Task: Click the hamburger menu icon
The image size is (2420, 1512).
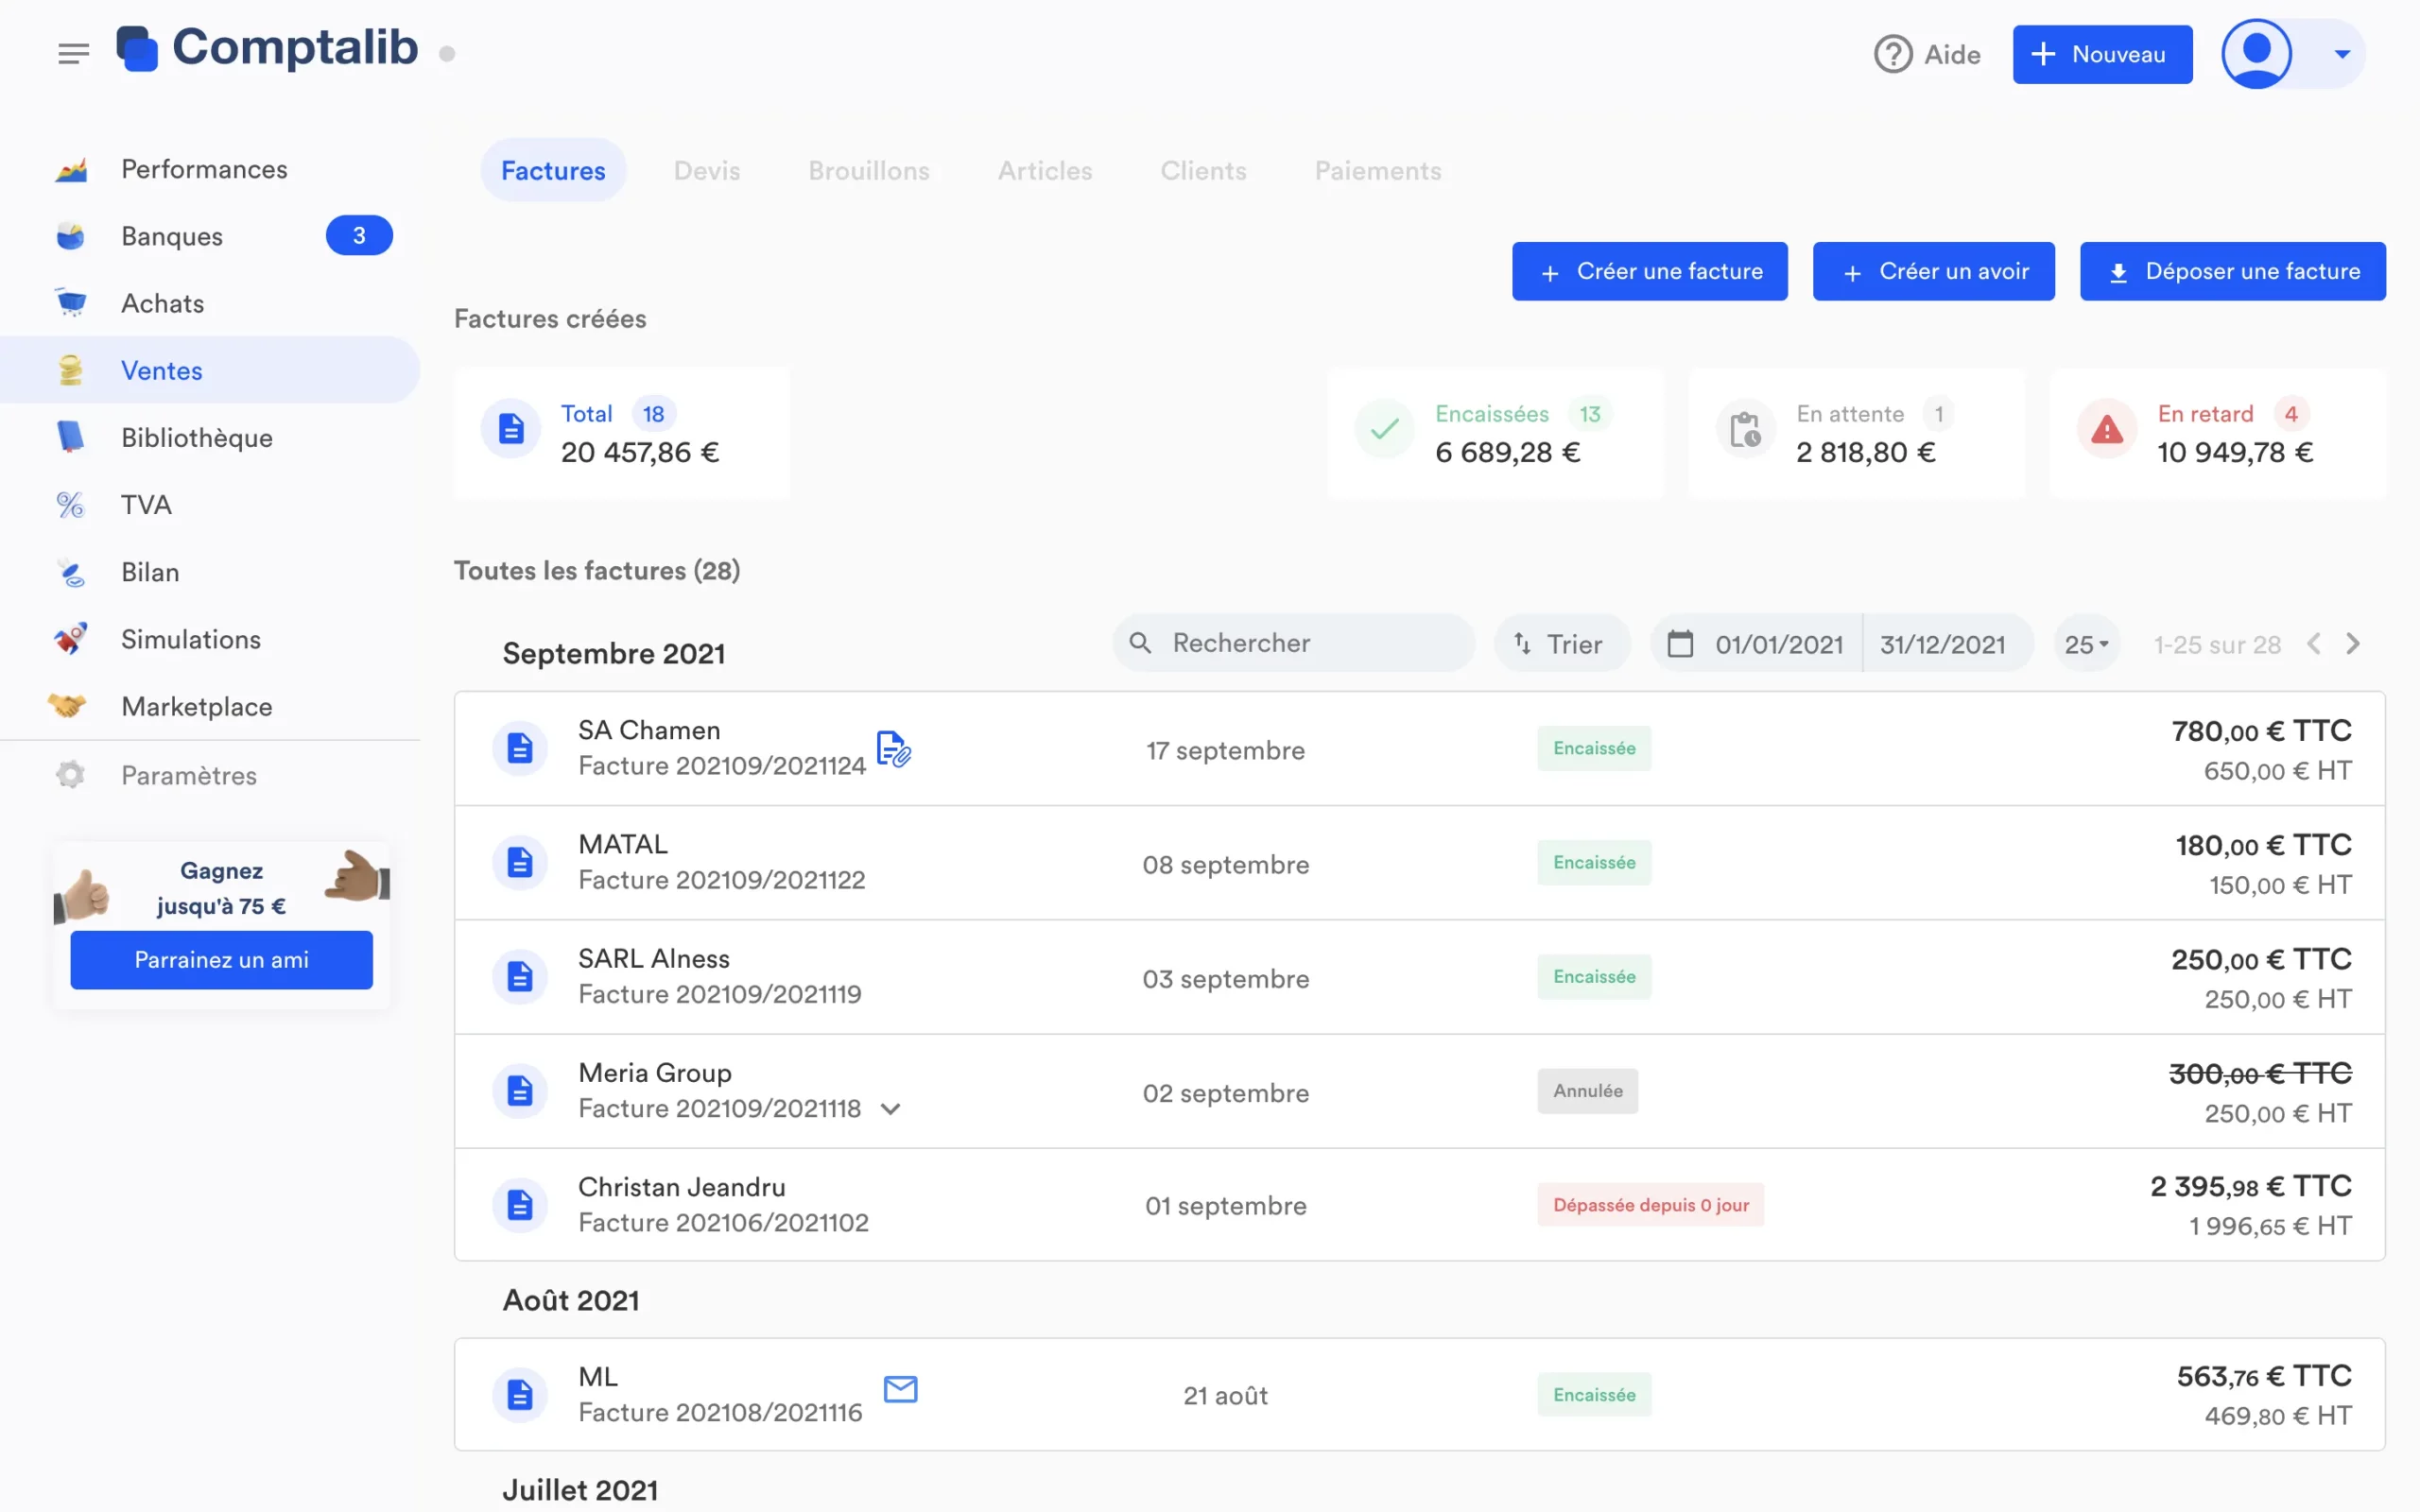Action: pyautogui.click(x=73, y=53)
